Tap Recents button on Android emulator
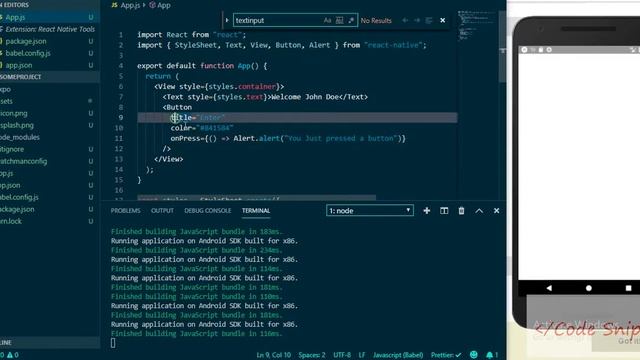Image resolution: width=640 pixels, height=360 pixels. 629,288
